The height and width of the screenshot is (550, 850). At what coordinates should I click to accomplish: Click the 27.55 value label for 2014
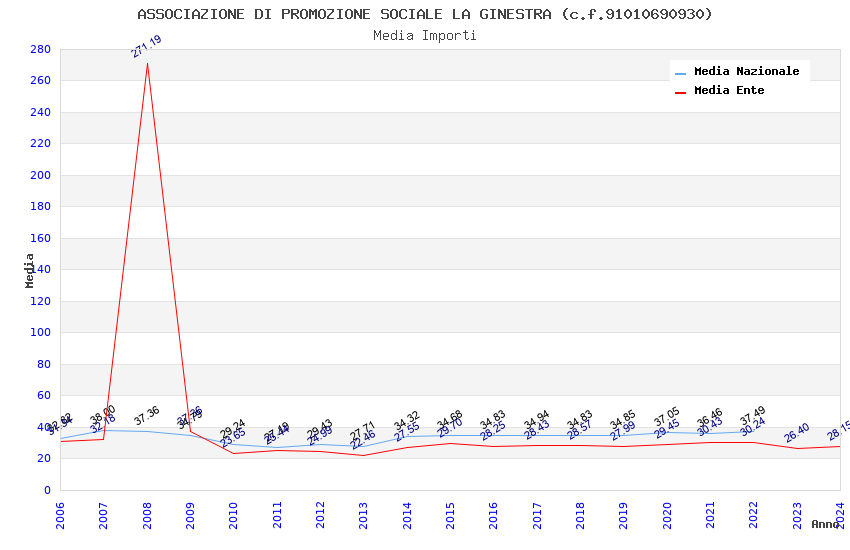407,432
